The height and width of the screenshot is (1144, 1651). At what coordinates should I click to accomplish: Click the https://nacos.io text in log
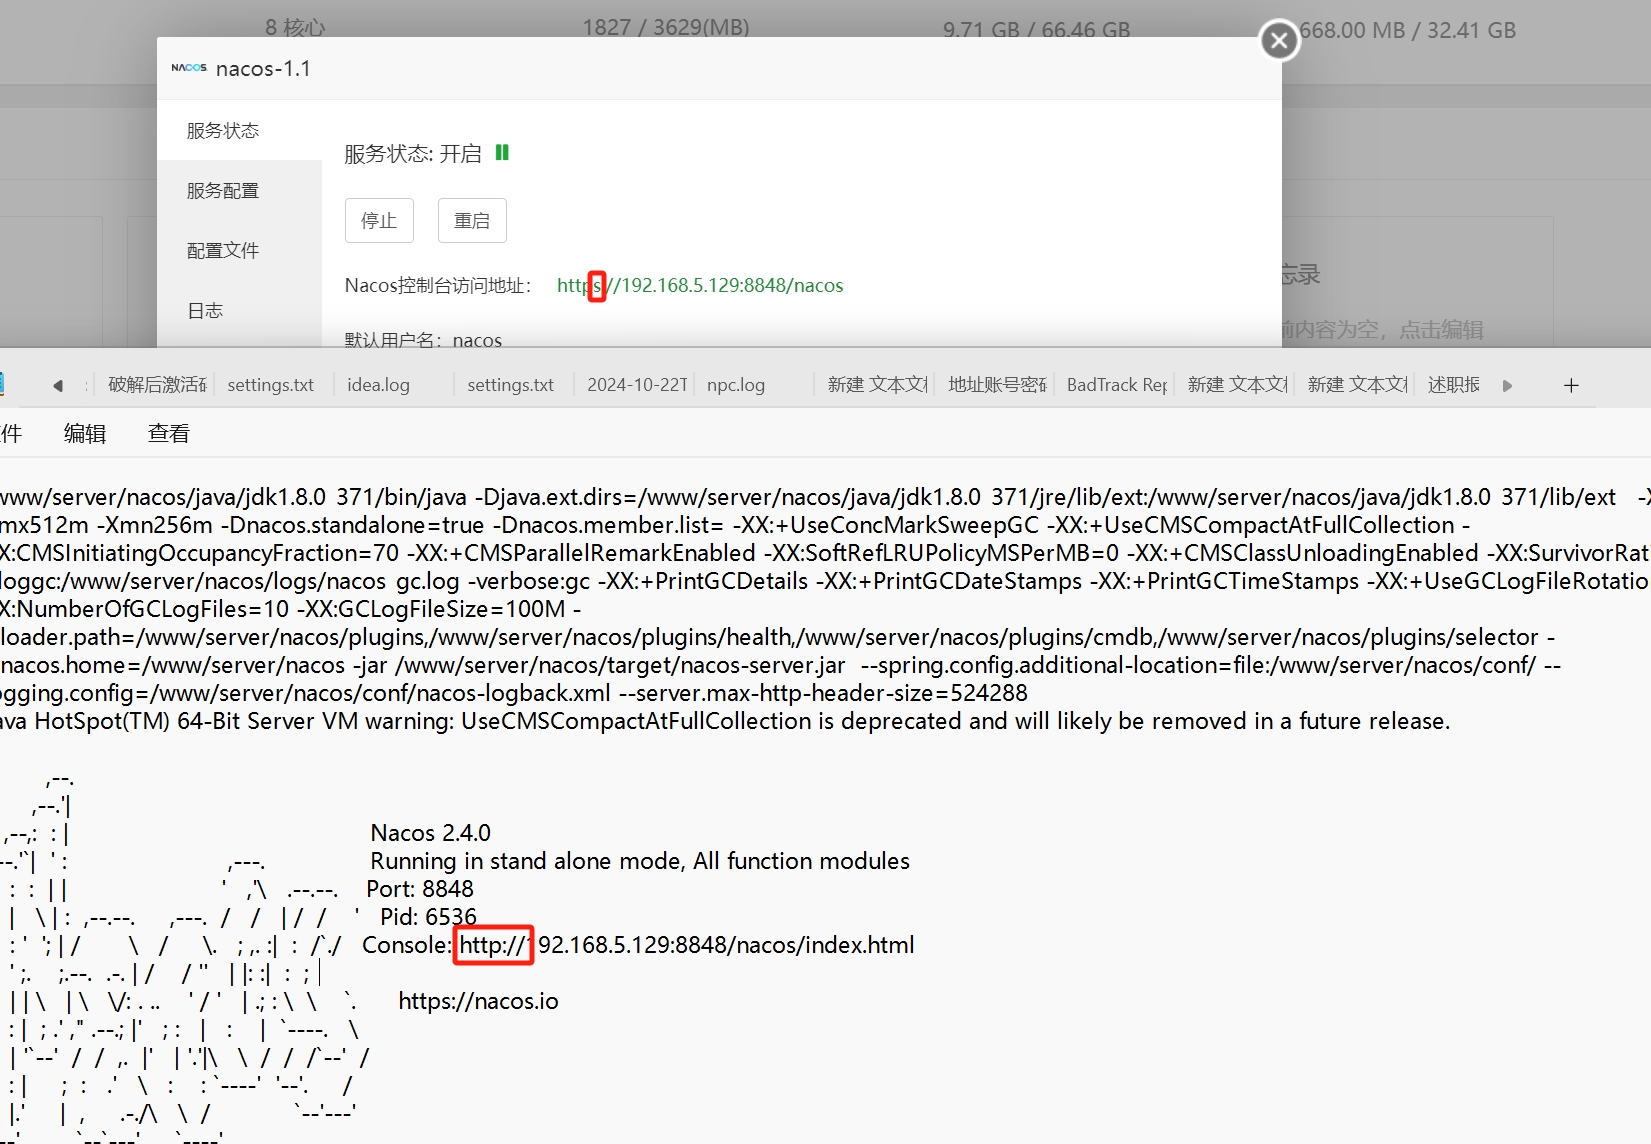479,1001
